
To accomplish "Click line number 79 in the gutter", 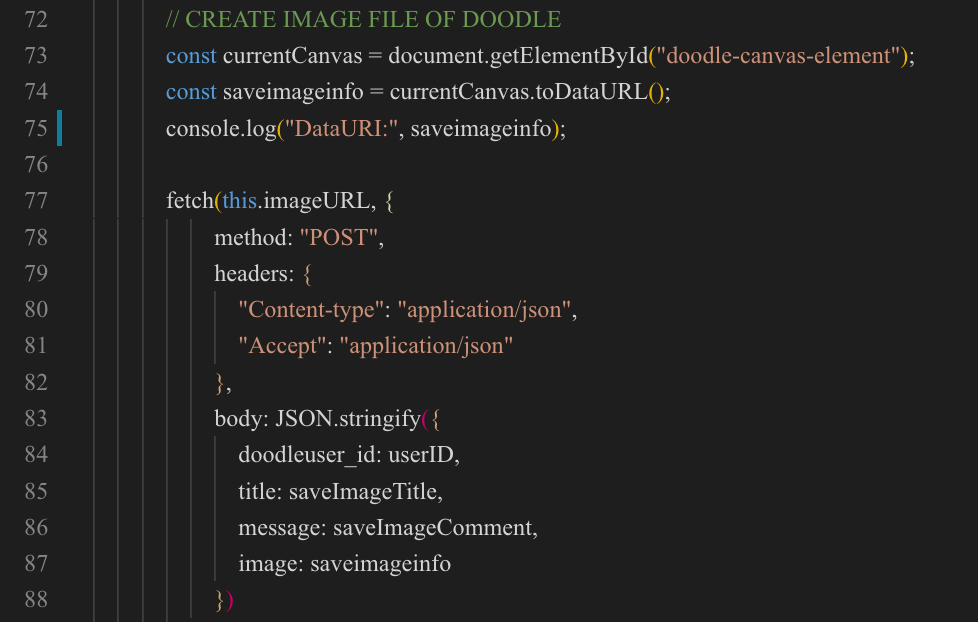I will [36, 273].
